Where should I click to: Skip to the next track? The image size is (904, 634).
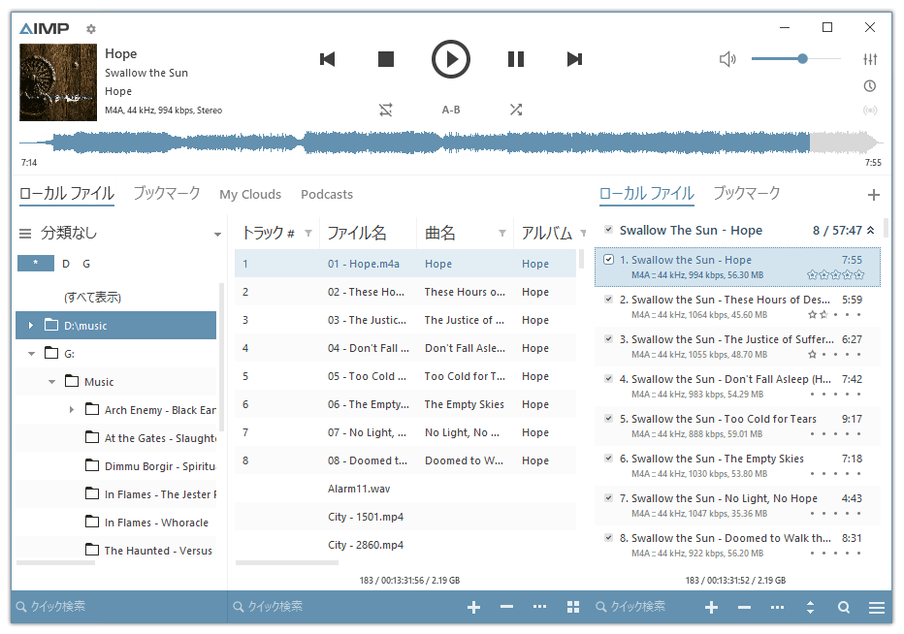pos(574,59)
